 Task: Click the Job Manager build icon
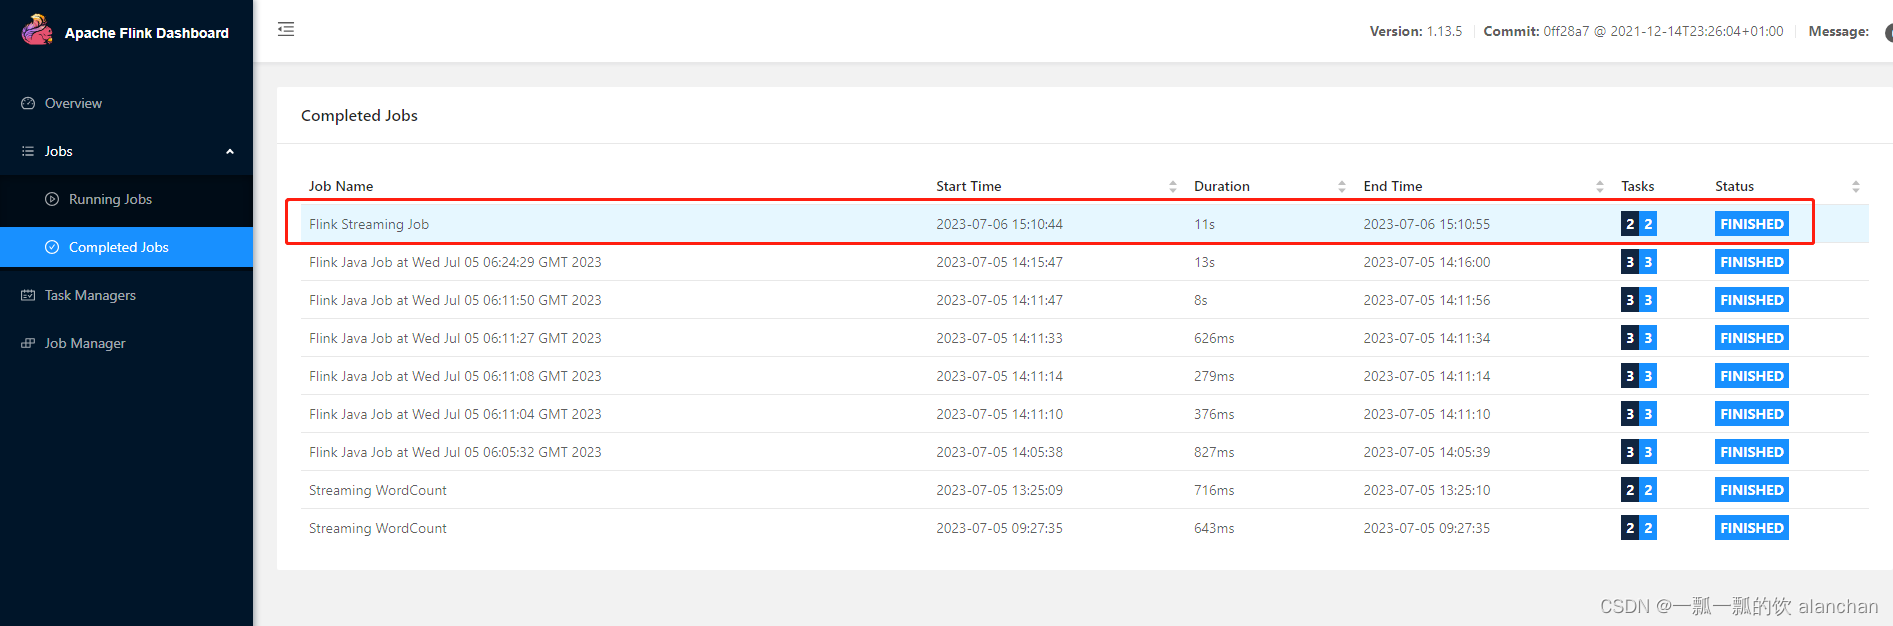coord(28,343)
